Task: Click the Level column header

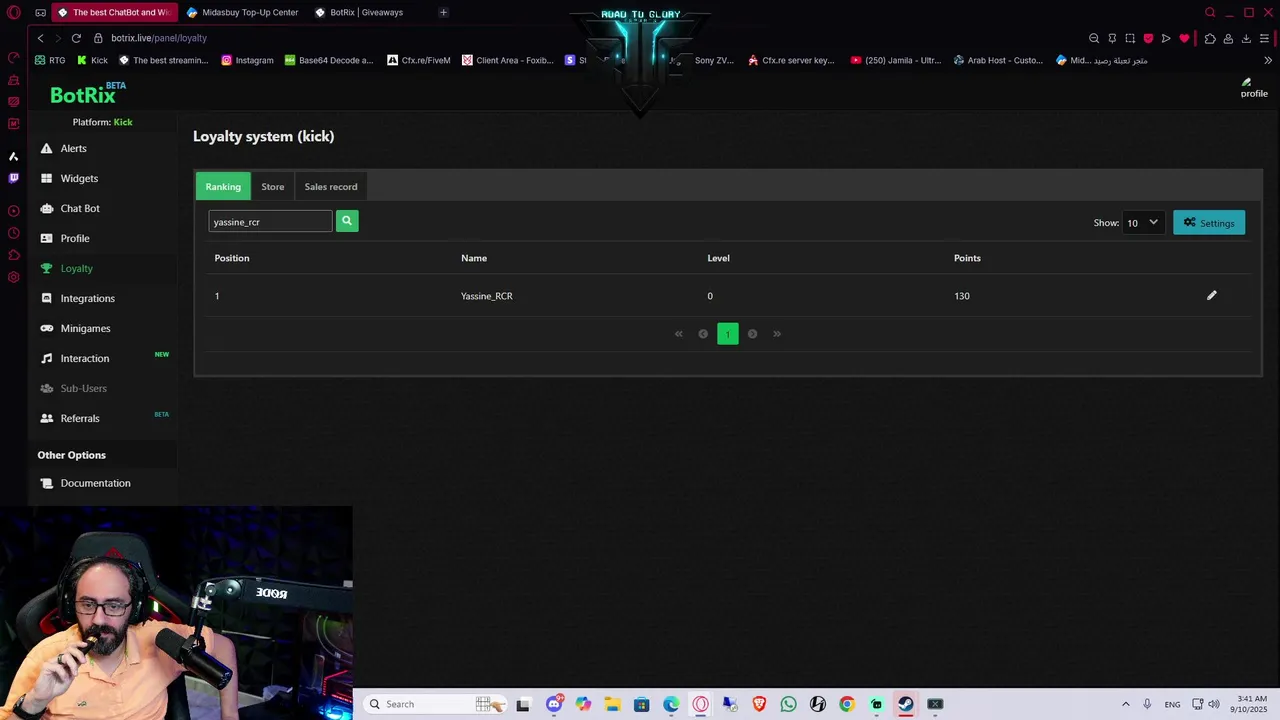Action: 719,258
